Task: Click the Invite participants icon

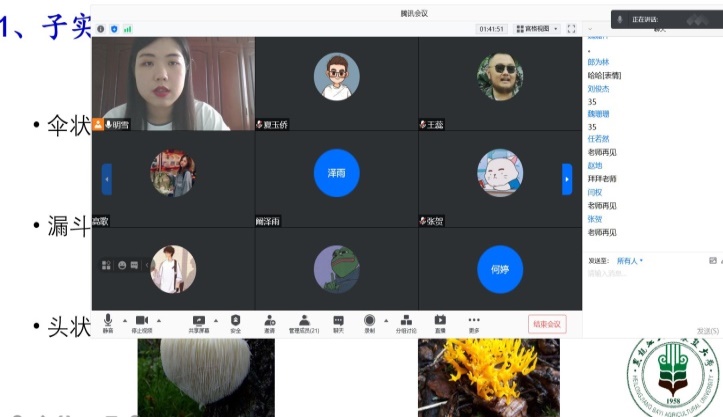Action: click(x=269, y=321)
